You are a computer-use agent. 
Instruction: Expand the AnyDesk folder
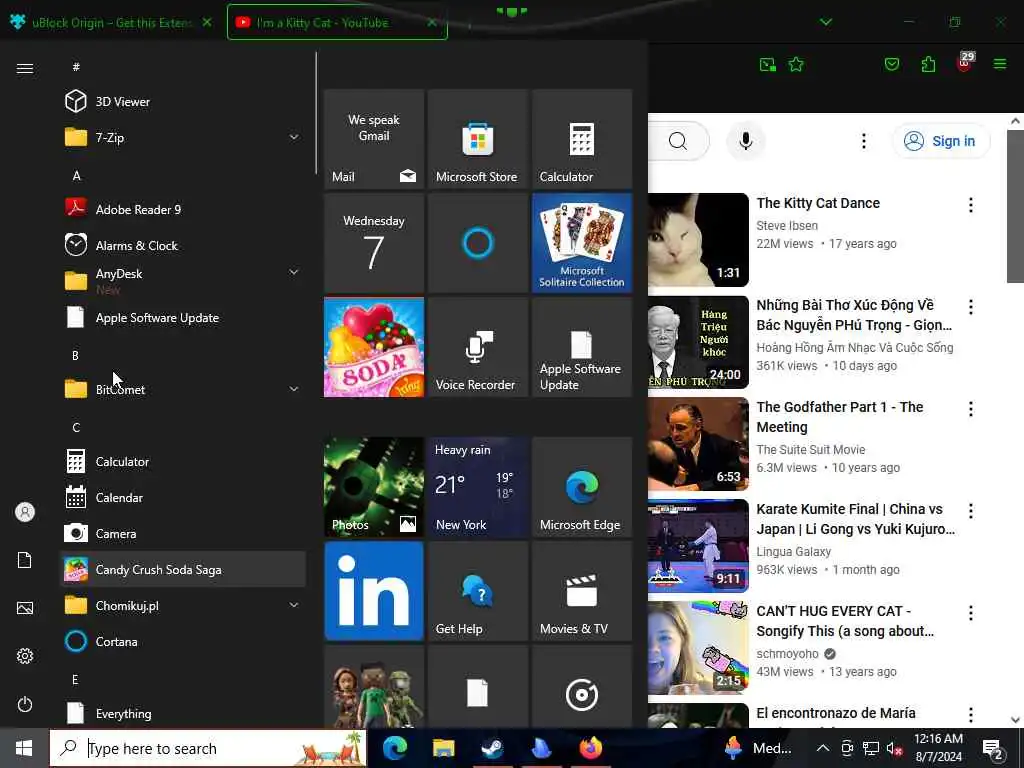[294, 272]
